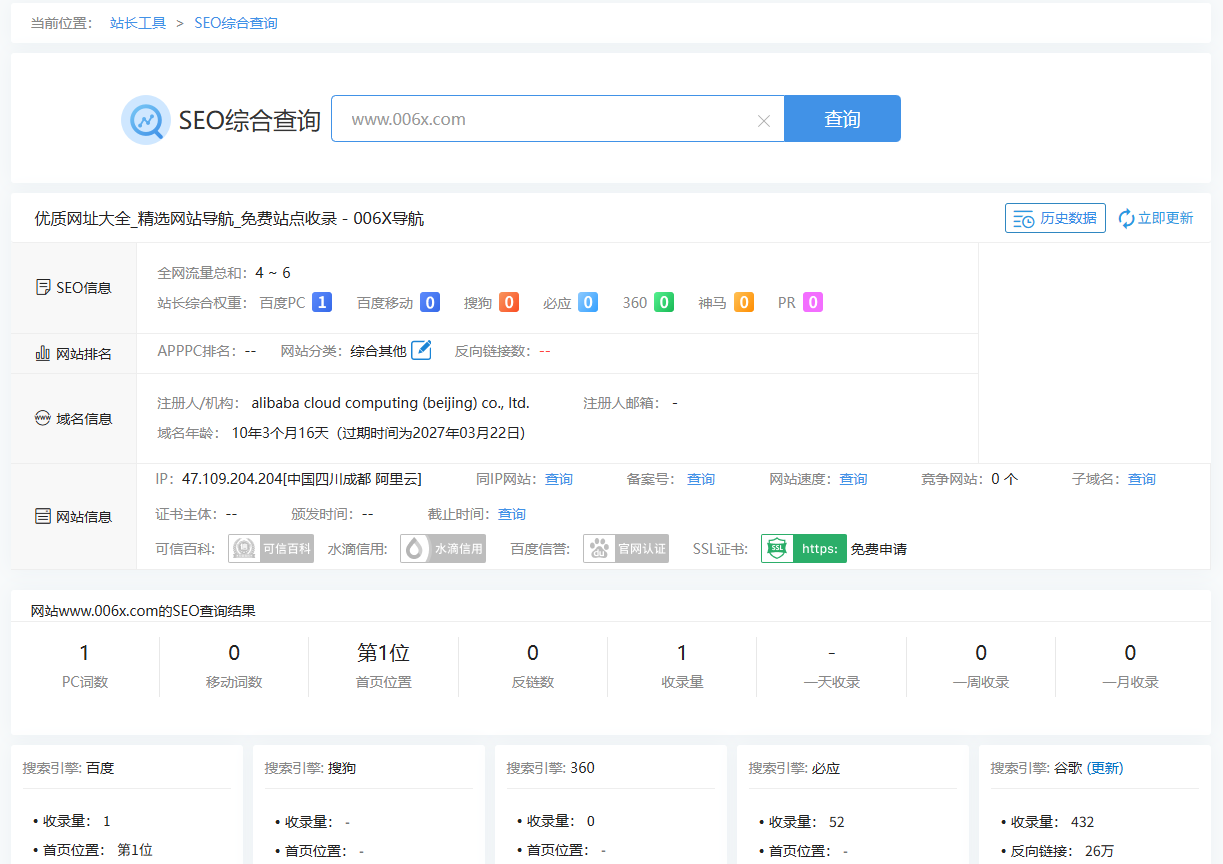This screenshot has width=1223, height=864.
Task: Click the 综合其他 category text
Action: click(x=379, y=351)
